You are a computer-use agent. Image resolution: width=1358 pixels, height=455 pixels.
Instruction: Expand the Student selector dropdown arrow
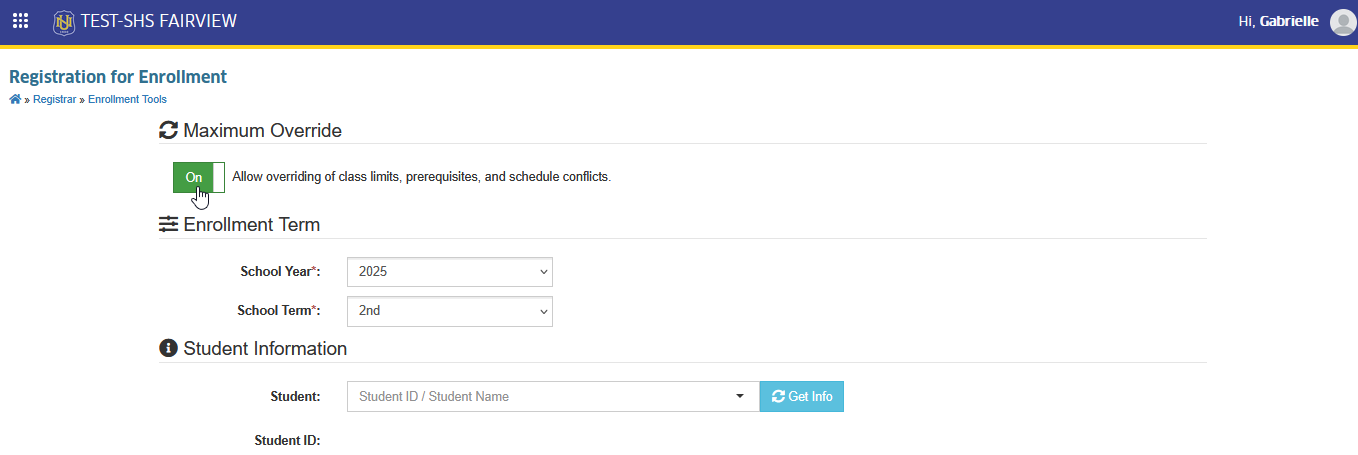[740, 397]
